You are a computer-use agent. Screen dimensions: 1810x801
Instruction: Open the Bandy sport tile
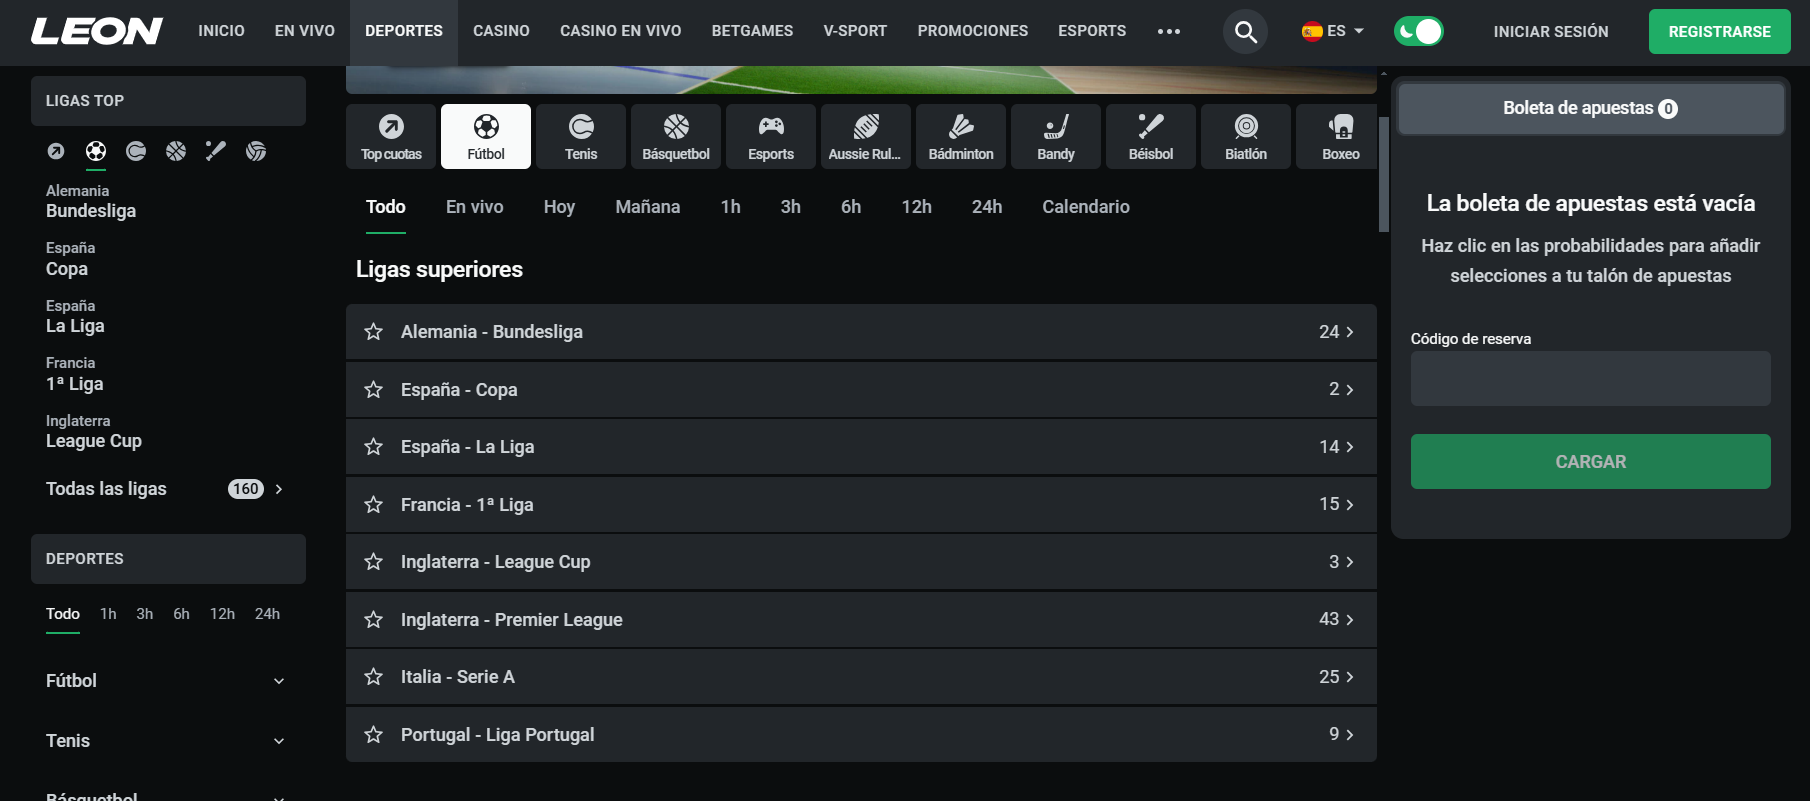pos(1056,136)
